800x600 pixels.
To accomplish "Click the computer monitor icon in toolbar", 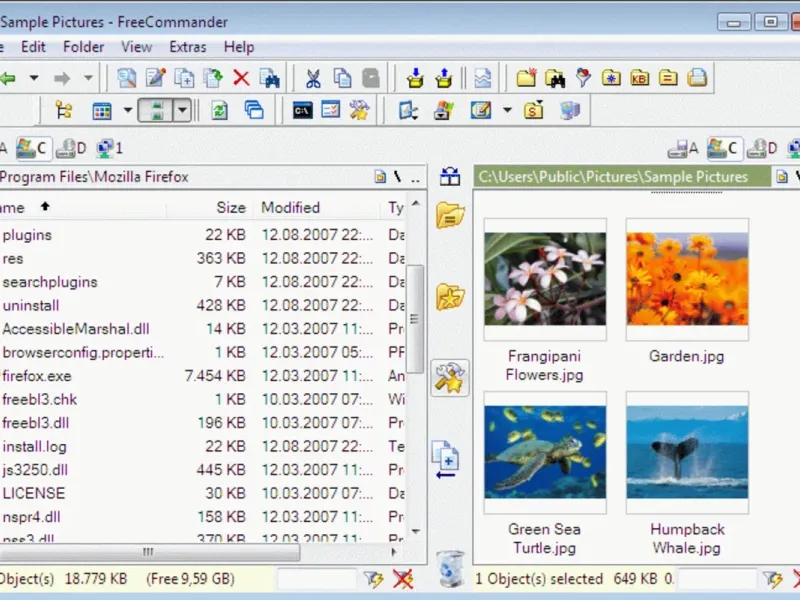I will [569, 110].
